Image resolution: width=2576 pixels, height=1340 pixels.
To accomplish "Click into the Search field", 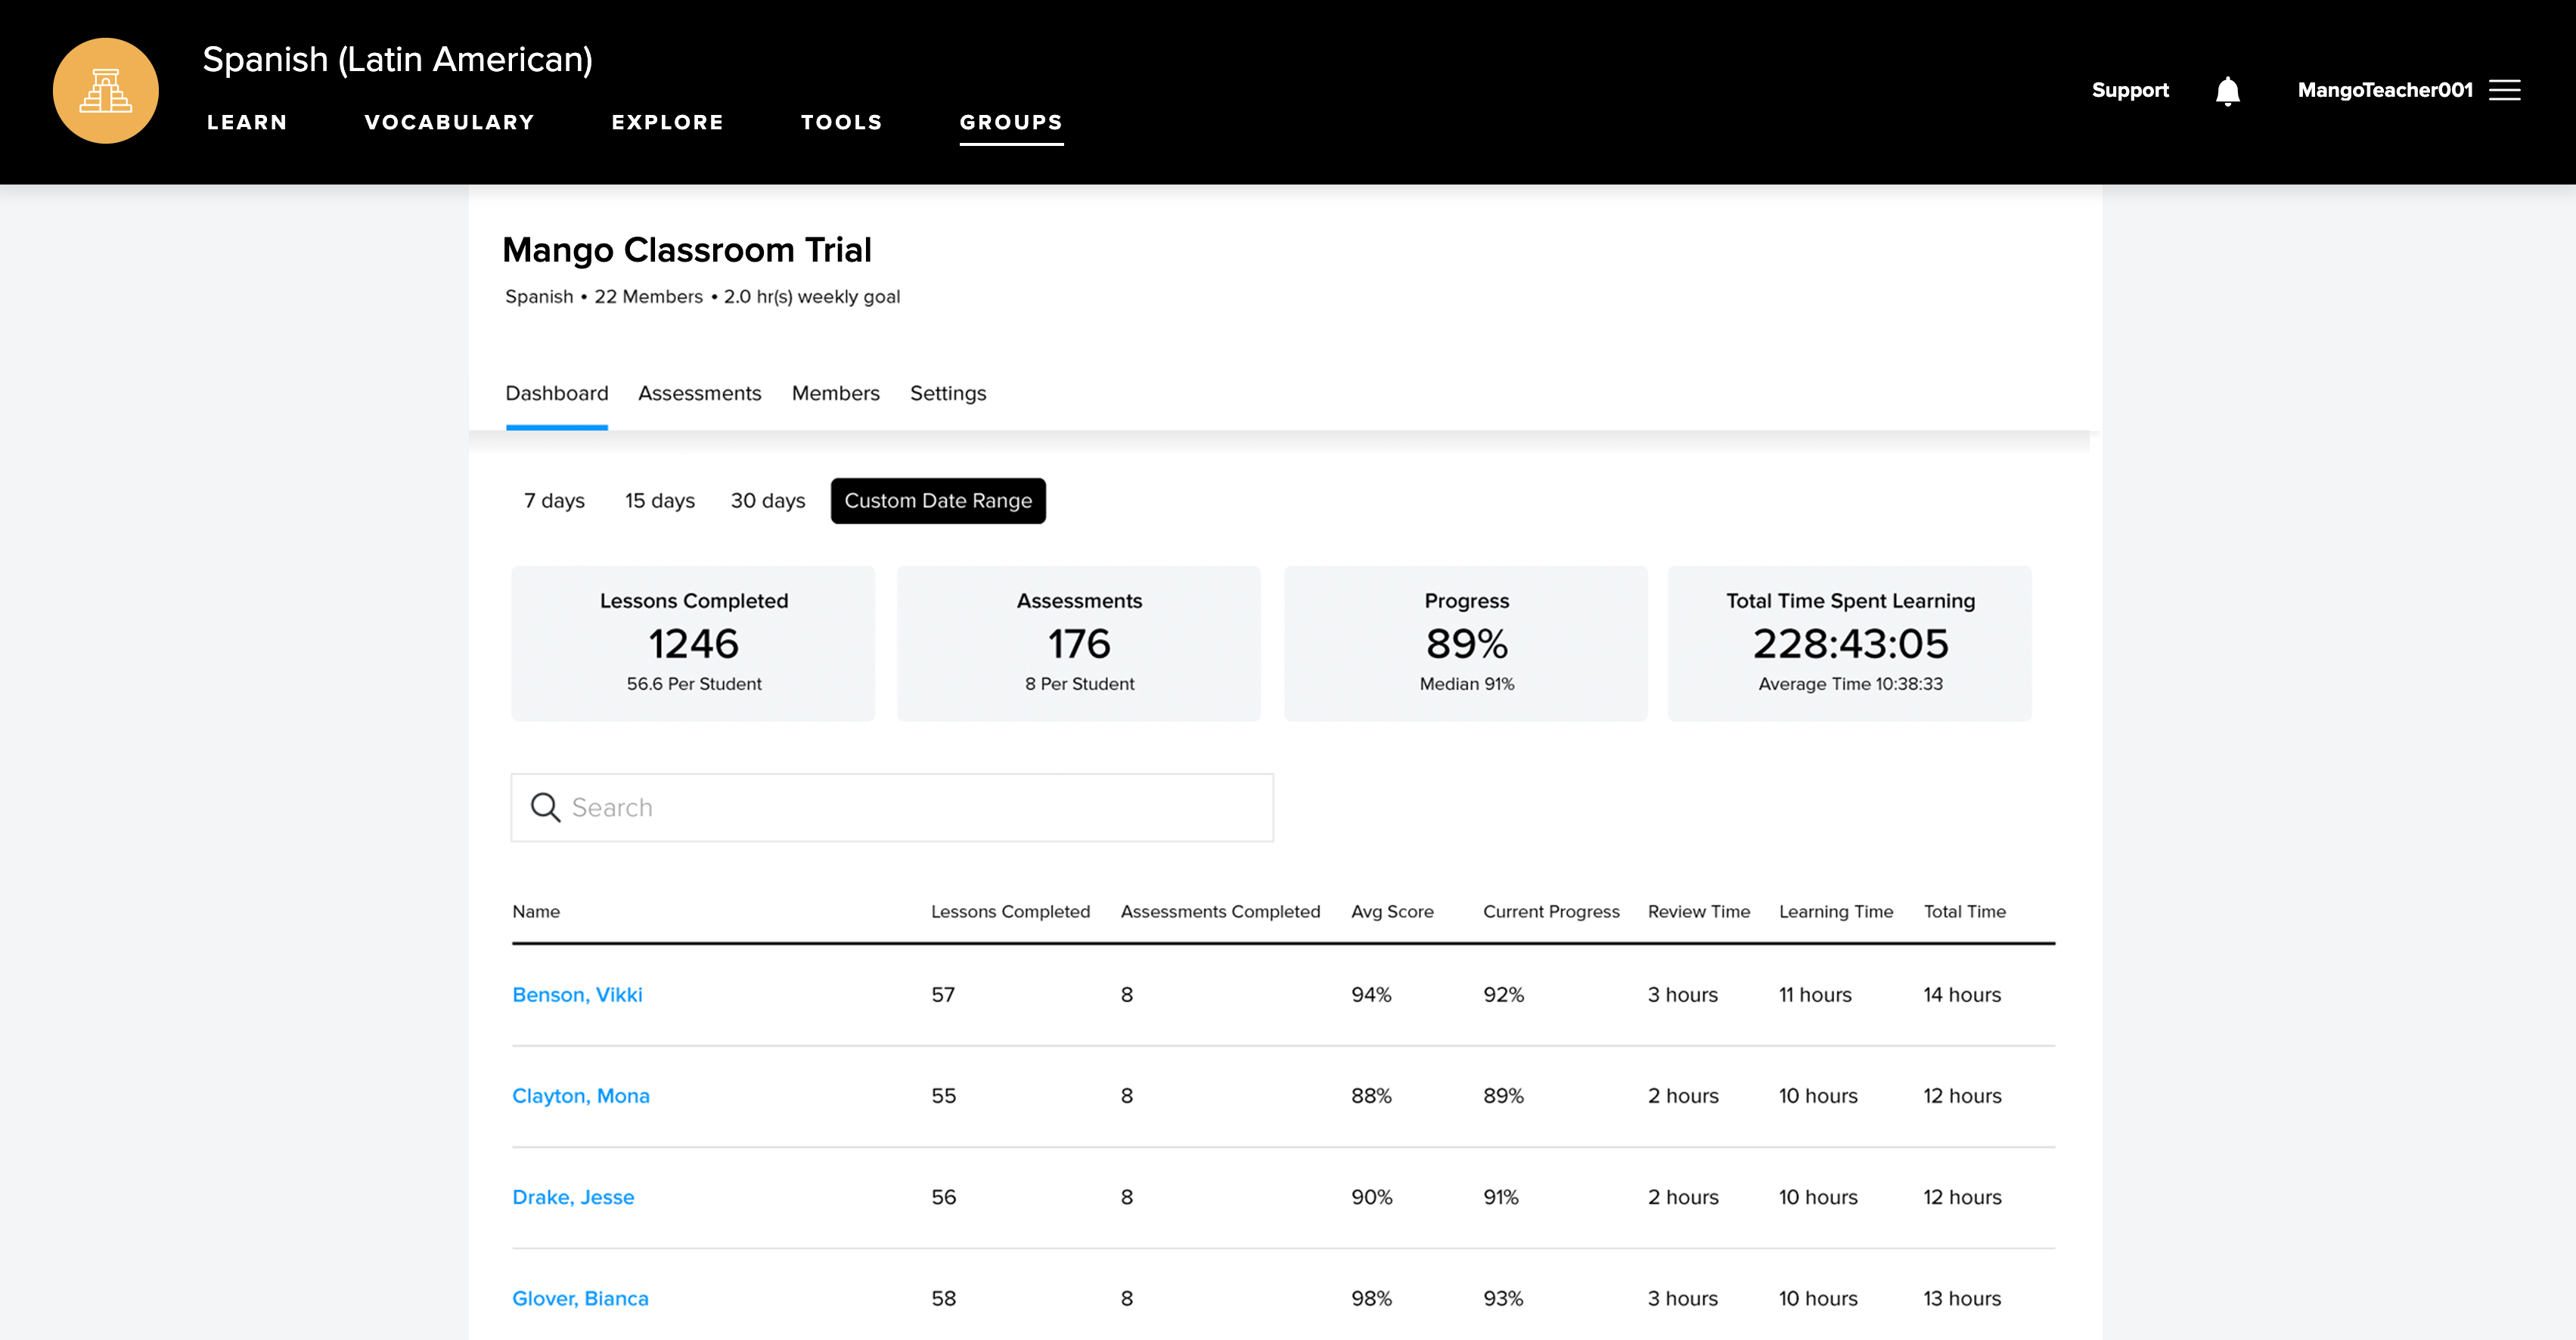I will [x=892, y=807].
